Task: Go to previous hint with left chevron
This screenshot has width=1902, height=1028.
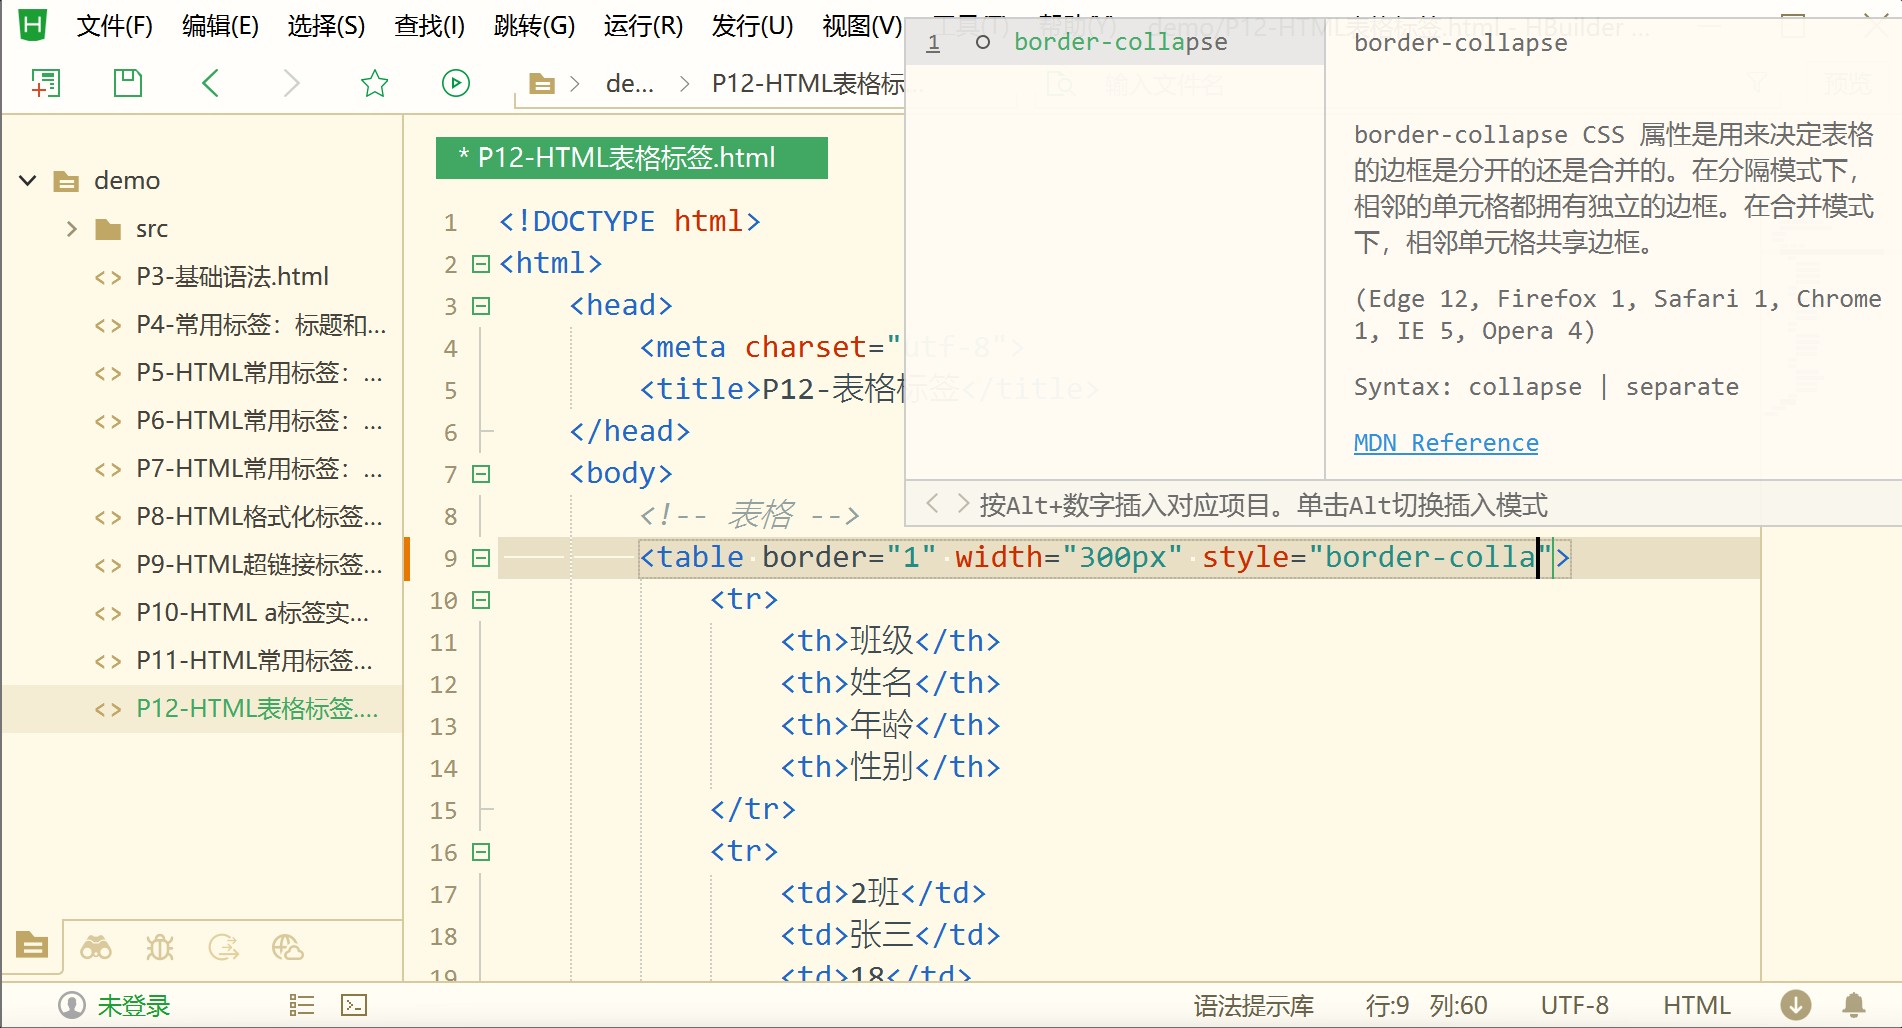Action: click(x=932, y=503)
